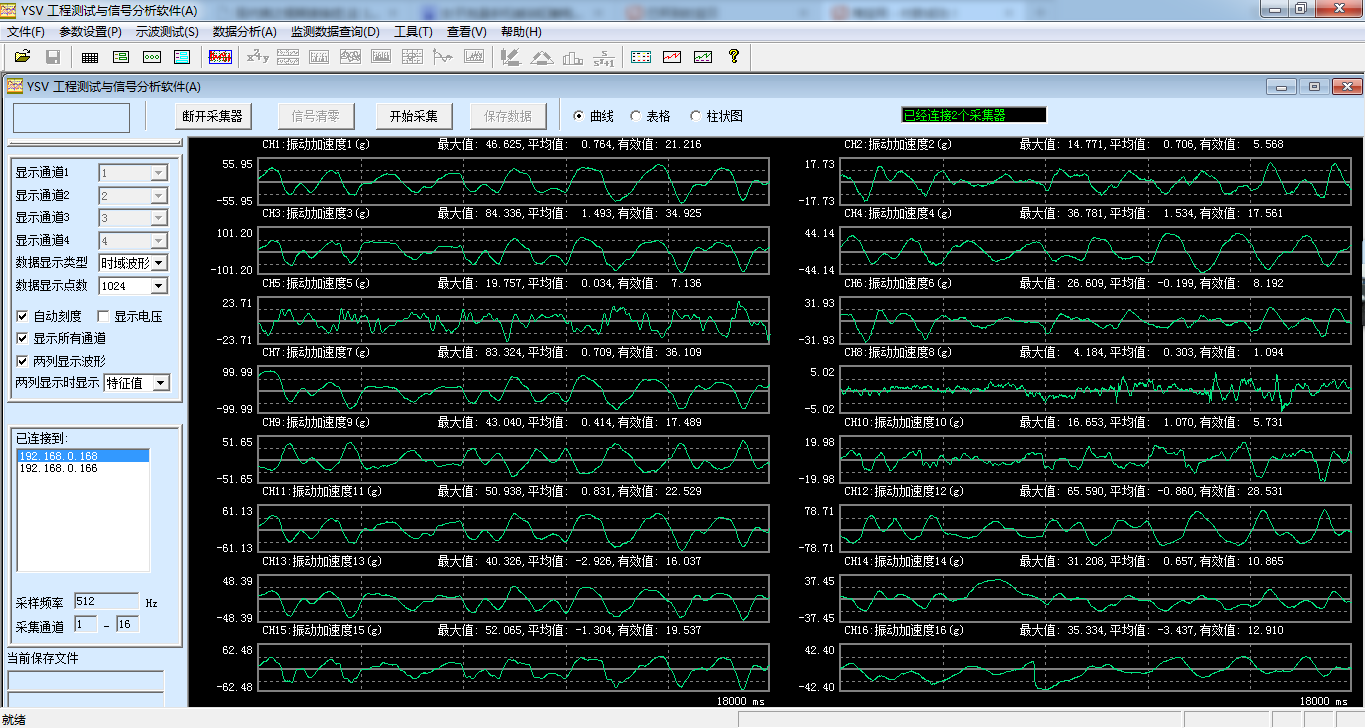Open the 数据分析(A) menu

point(245,32)
